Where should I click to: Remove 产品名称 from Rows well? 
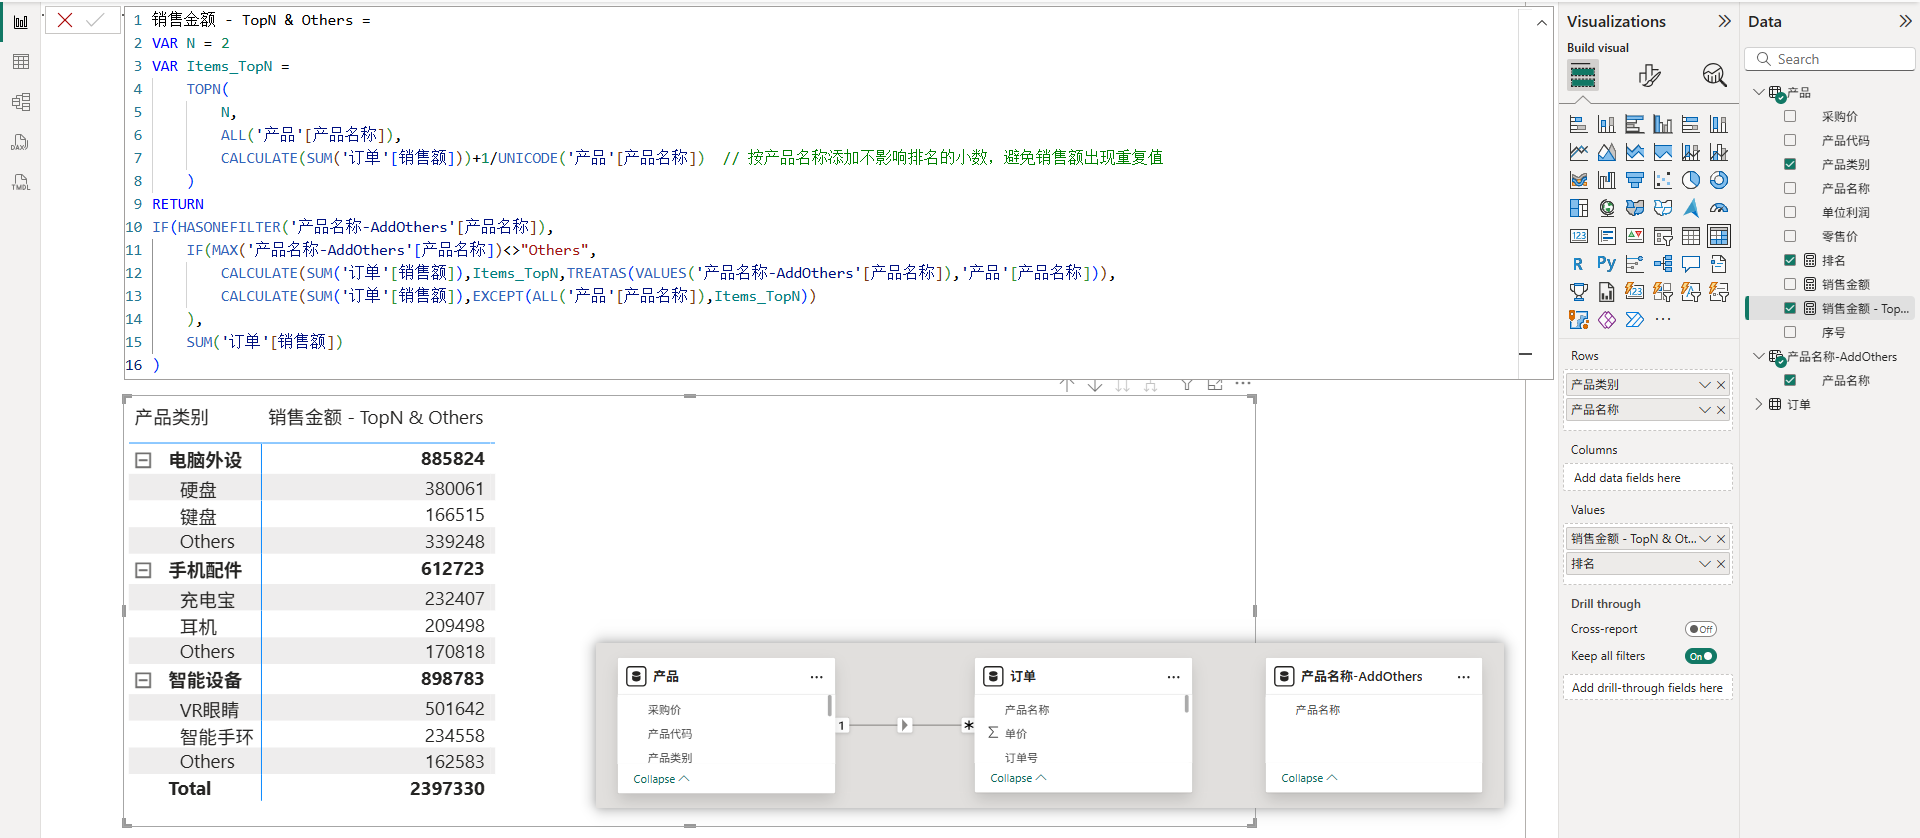1721,410
